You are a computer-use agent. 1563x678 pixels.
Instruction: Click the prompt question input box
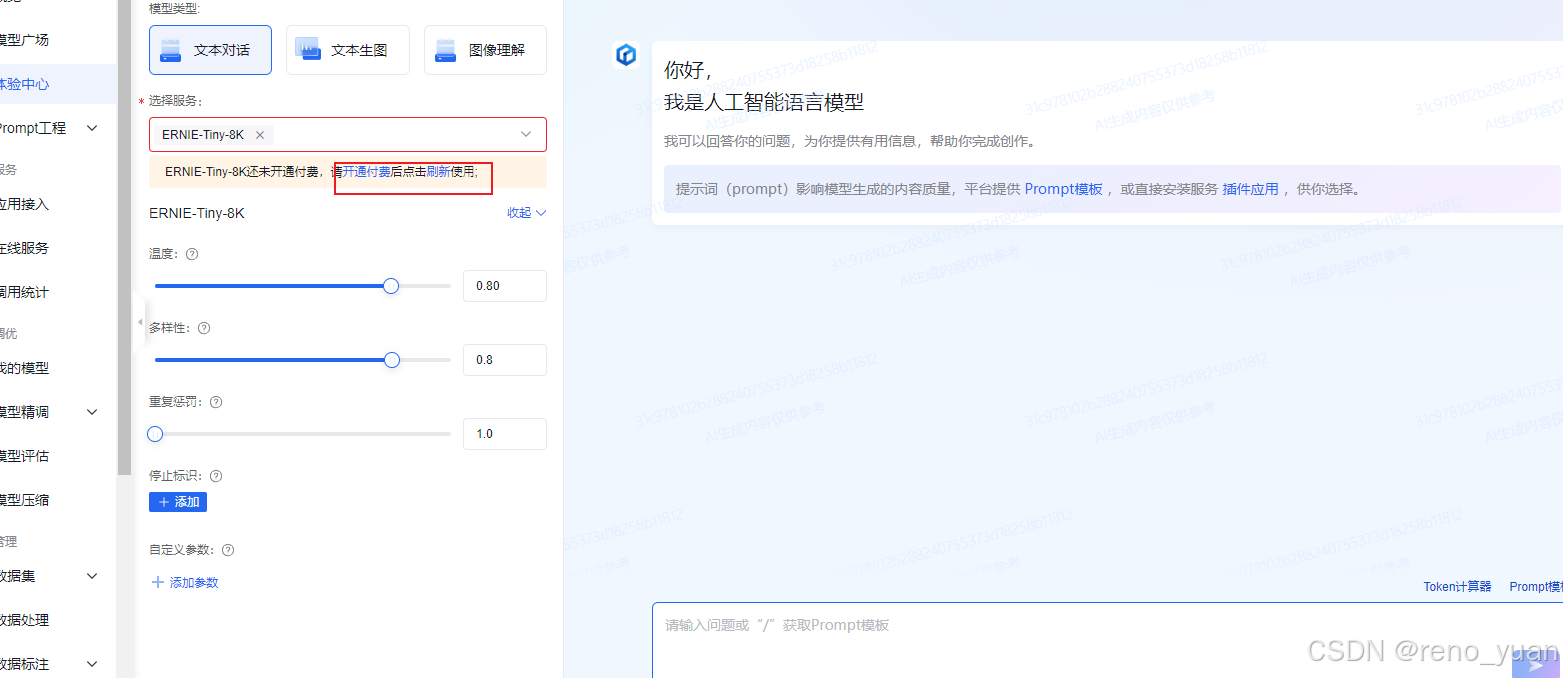point(1107,640)
